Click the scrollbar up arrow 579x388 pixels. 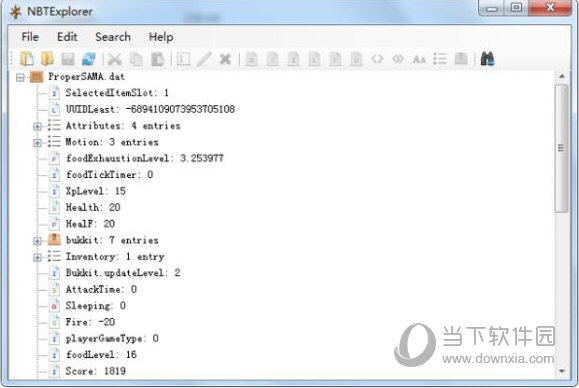[561, 76]
